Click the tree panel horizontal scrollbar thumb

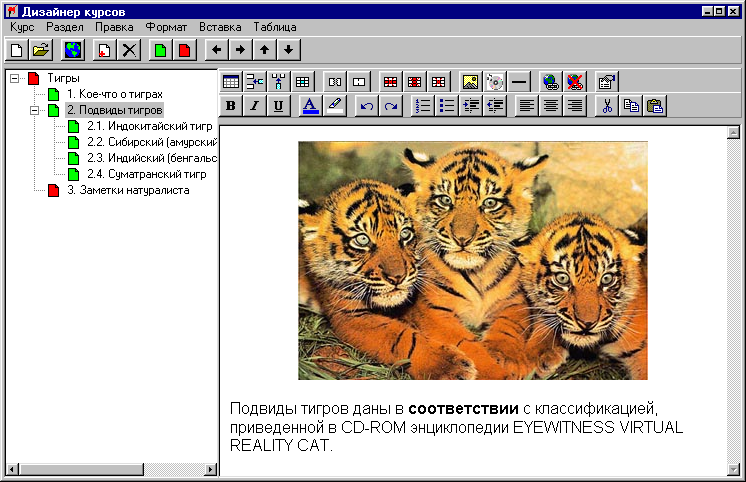coord(81,470)
